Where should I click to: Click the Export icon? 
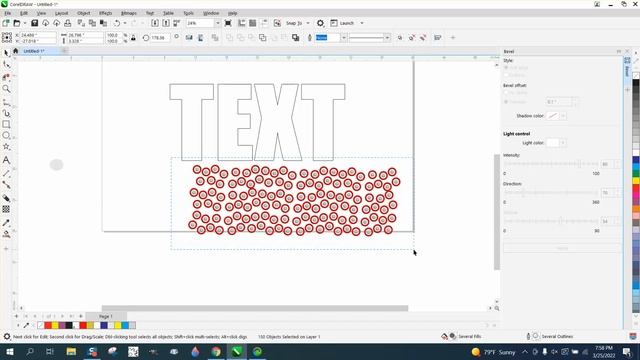166,23
